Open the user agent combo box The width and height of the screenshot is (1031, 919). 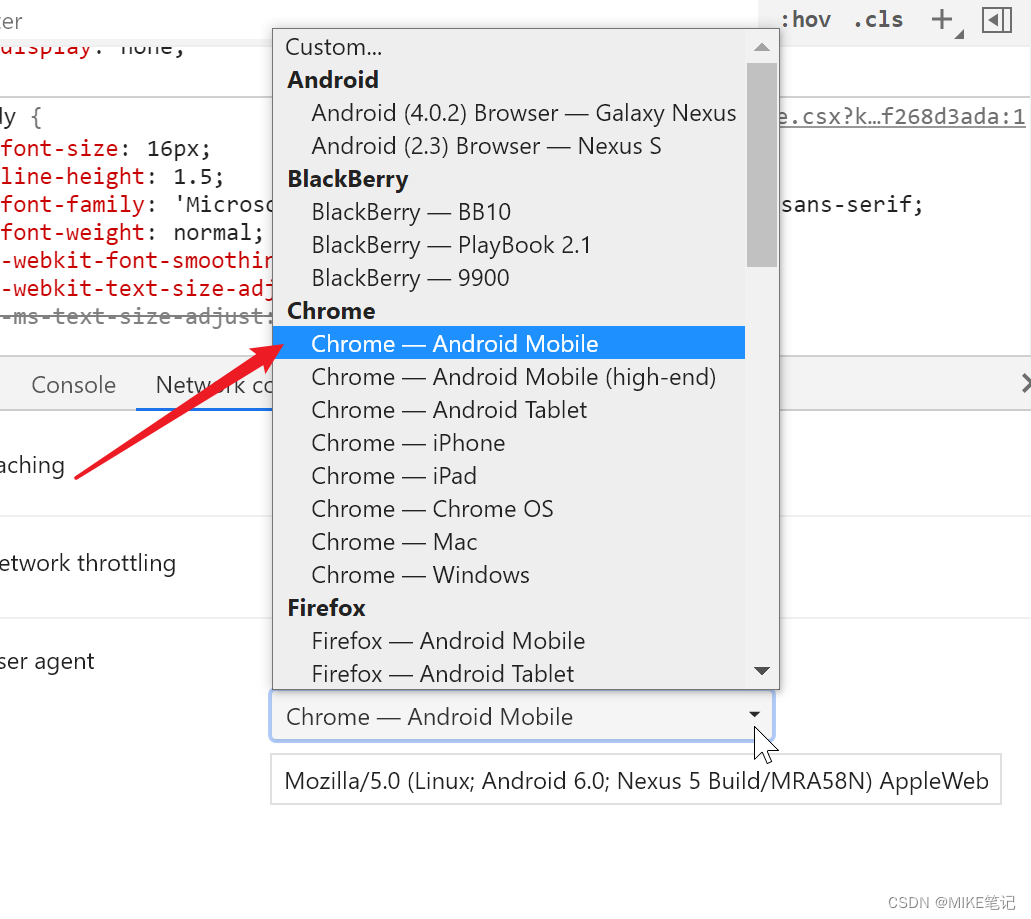pyautogui.click(x=522, y=716)
